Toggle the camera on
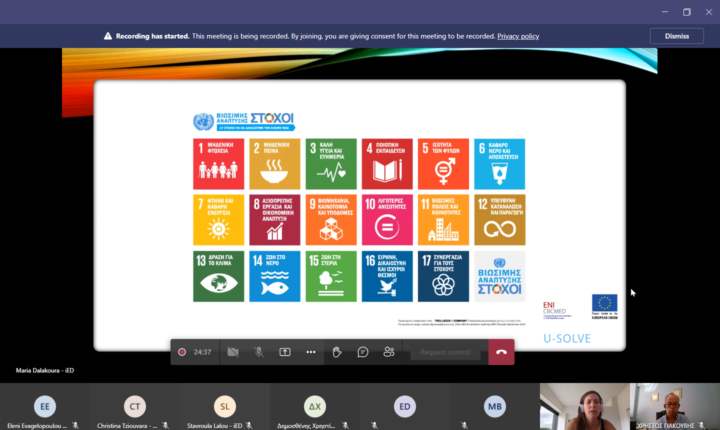 pyautogui.click(x=233, y=352)
